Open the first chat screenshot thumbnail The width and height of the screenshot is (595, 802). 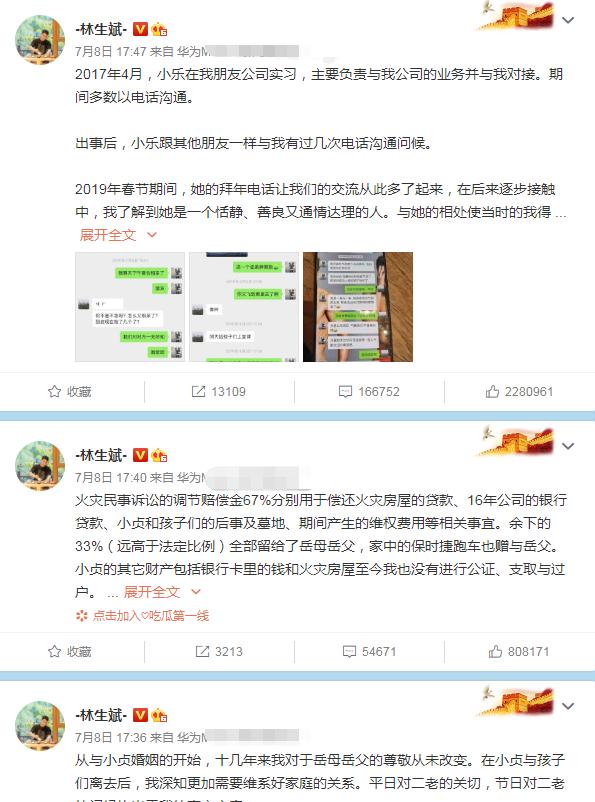[x=130, y=307]
